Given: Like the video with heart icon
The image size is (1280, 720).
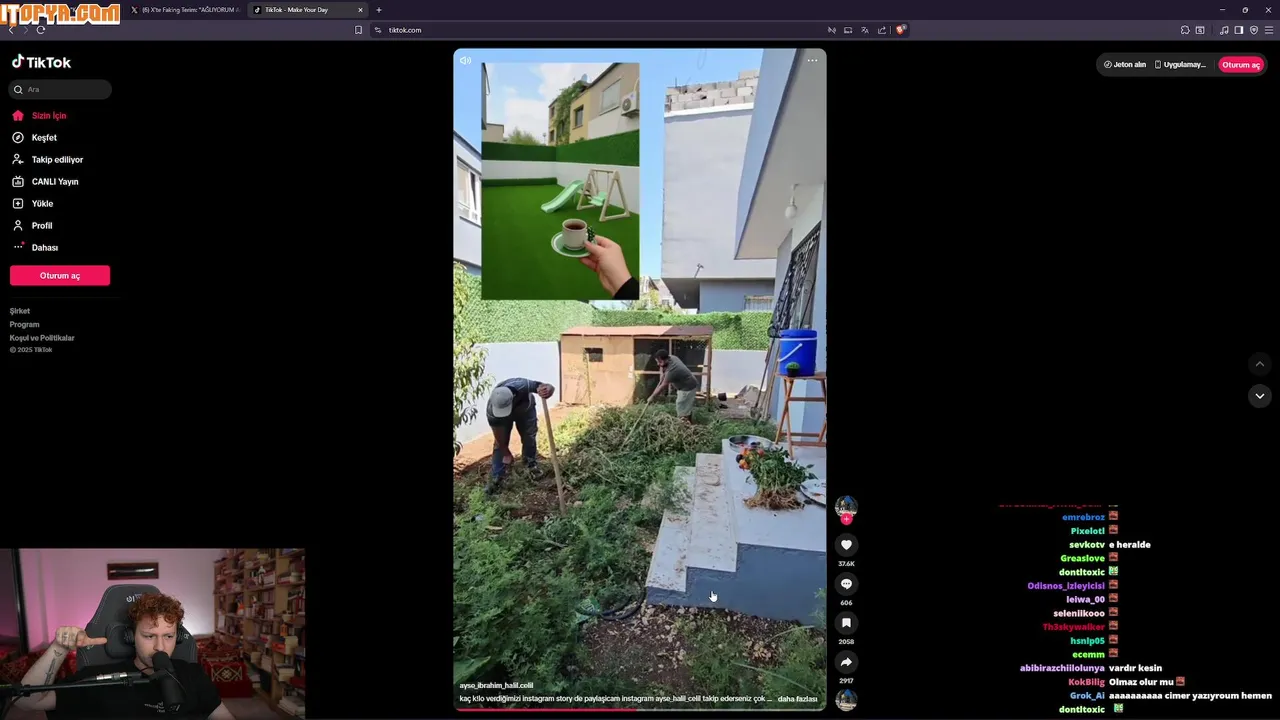Looking at the screenshot, I should tap(846, 545).
